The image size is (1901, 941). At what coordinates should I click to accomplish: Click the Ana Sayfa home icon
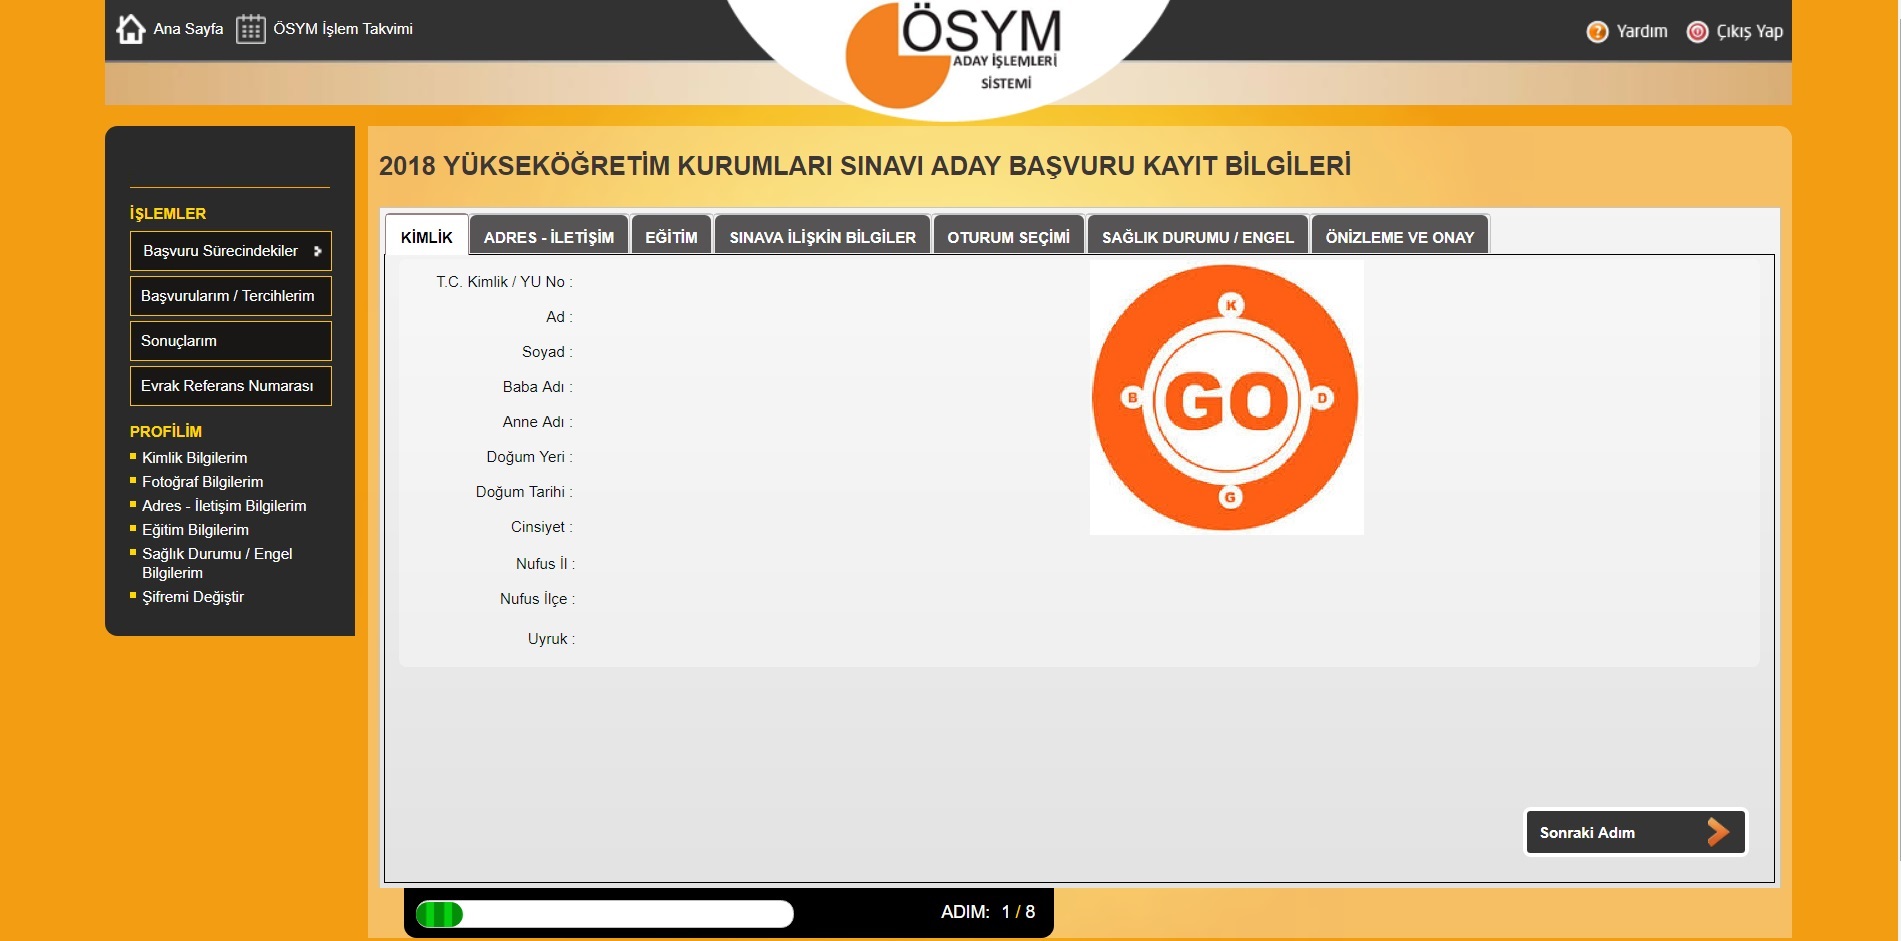coord(131,29)
